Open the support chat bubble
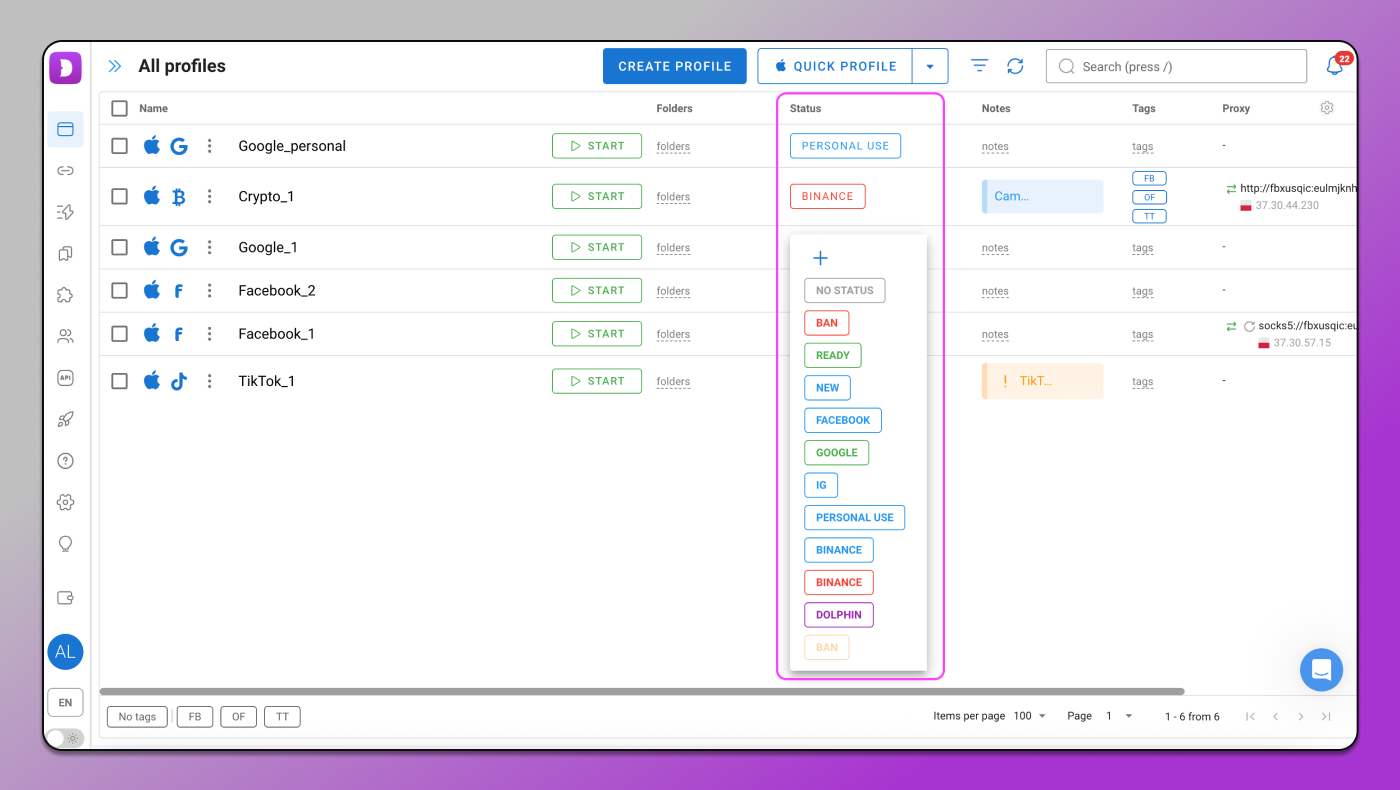 1321,670
